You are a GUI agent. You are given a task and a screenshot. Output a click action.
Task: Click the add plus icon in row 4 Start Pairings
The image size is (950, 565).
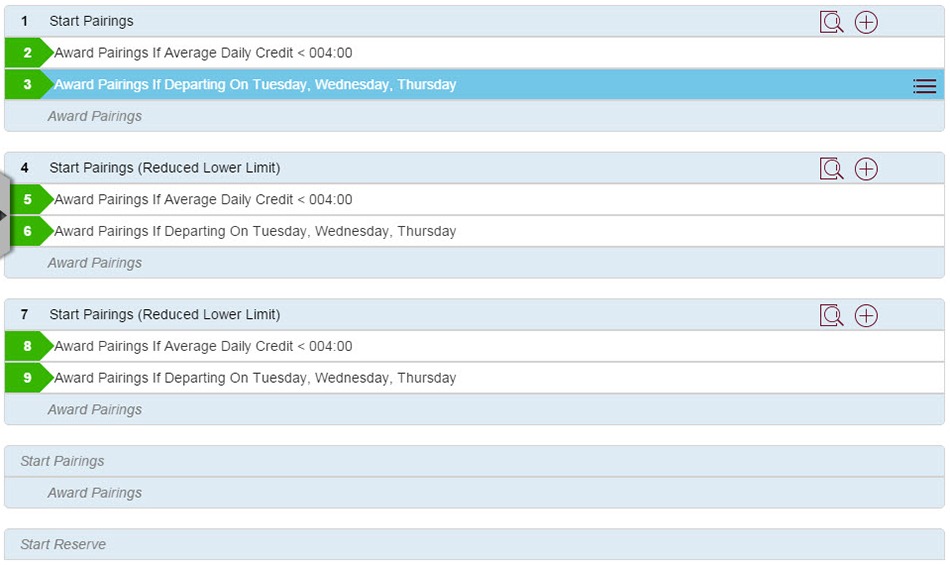pyautogui.click(x=866, y=169)
